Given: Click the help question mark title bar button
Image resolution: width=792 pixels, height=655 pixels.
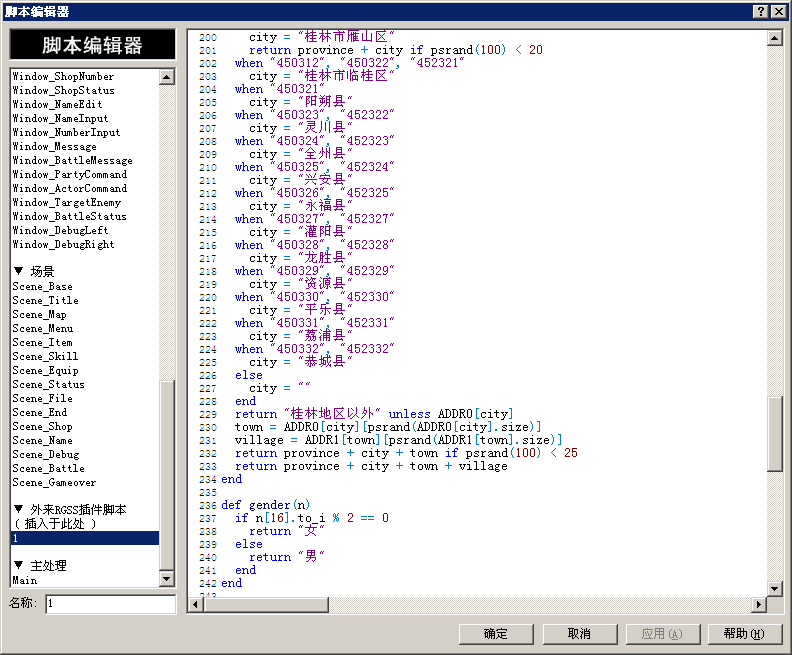Looking at the screenshot, I should pyautogui.click(x=761, y=12).
